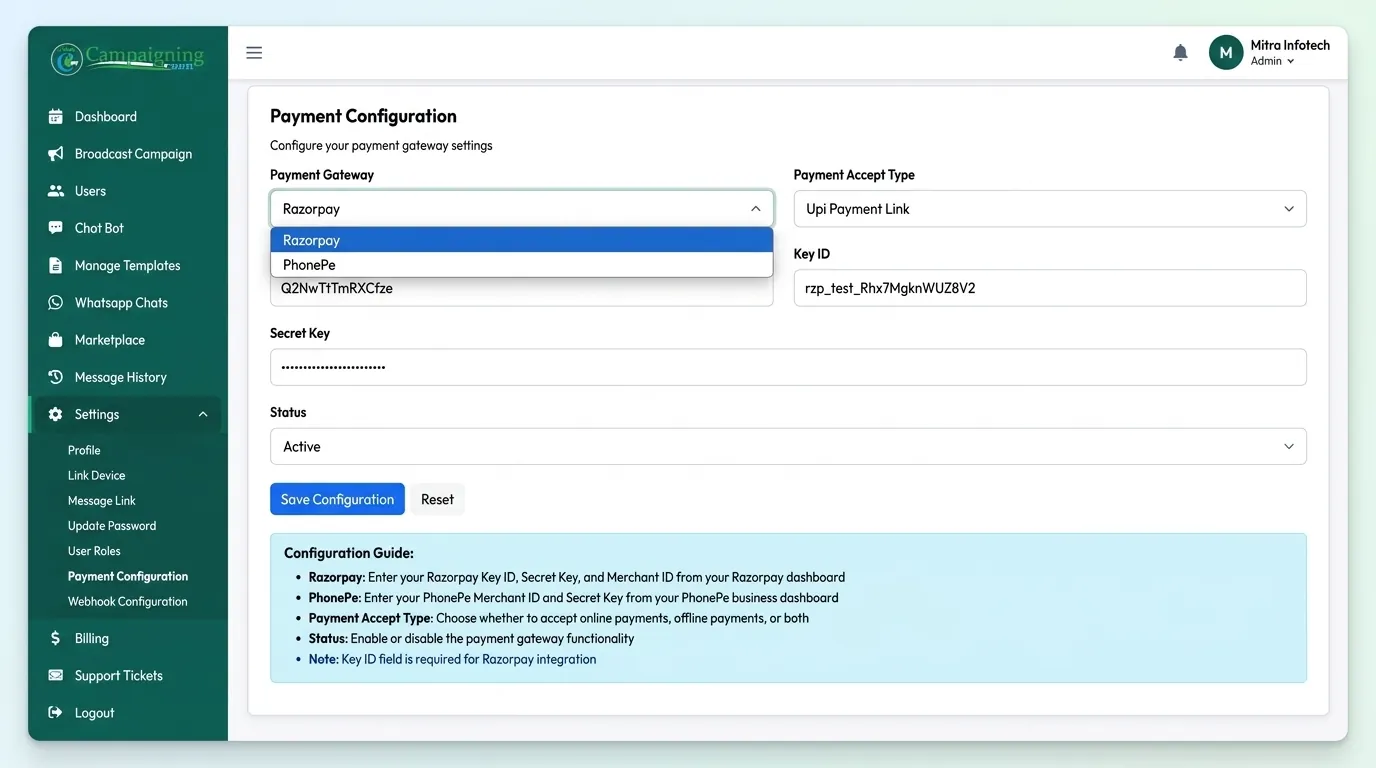
Task: Focus the field containing Q2NwTtTmRXCfze
Action: coord(521,290)
